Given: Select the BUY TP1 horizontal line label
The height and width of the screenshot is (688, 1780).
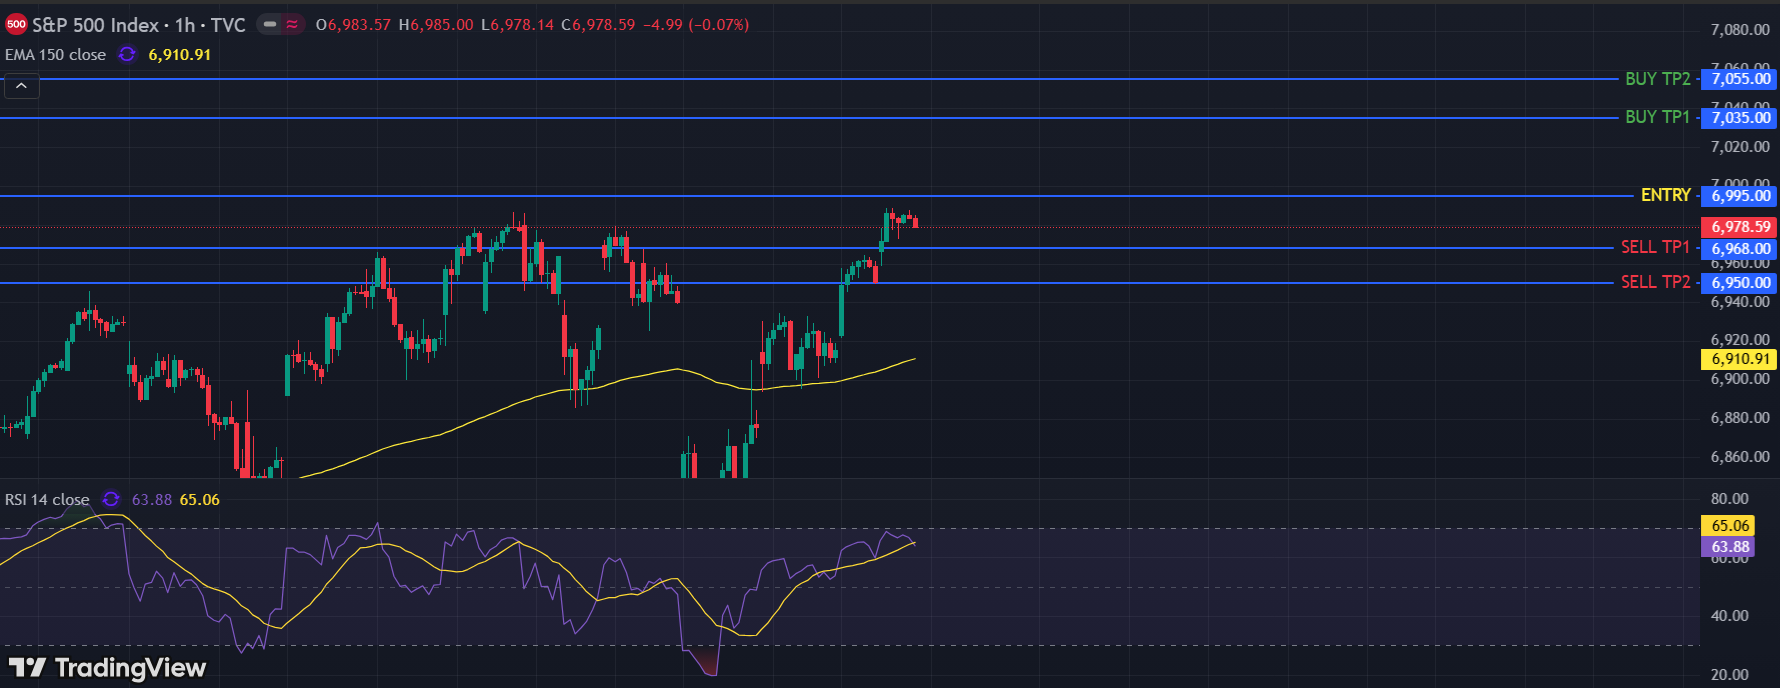Looking at the screenshot, I should point(1657,117).
